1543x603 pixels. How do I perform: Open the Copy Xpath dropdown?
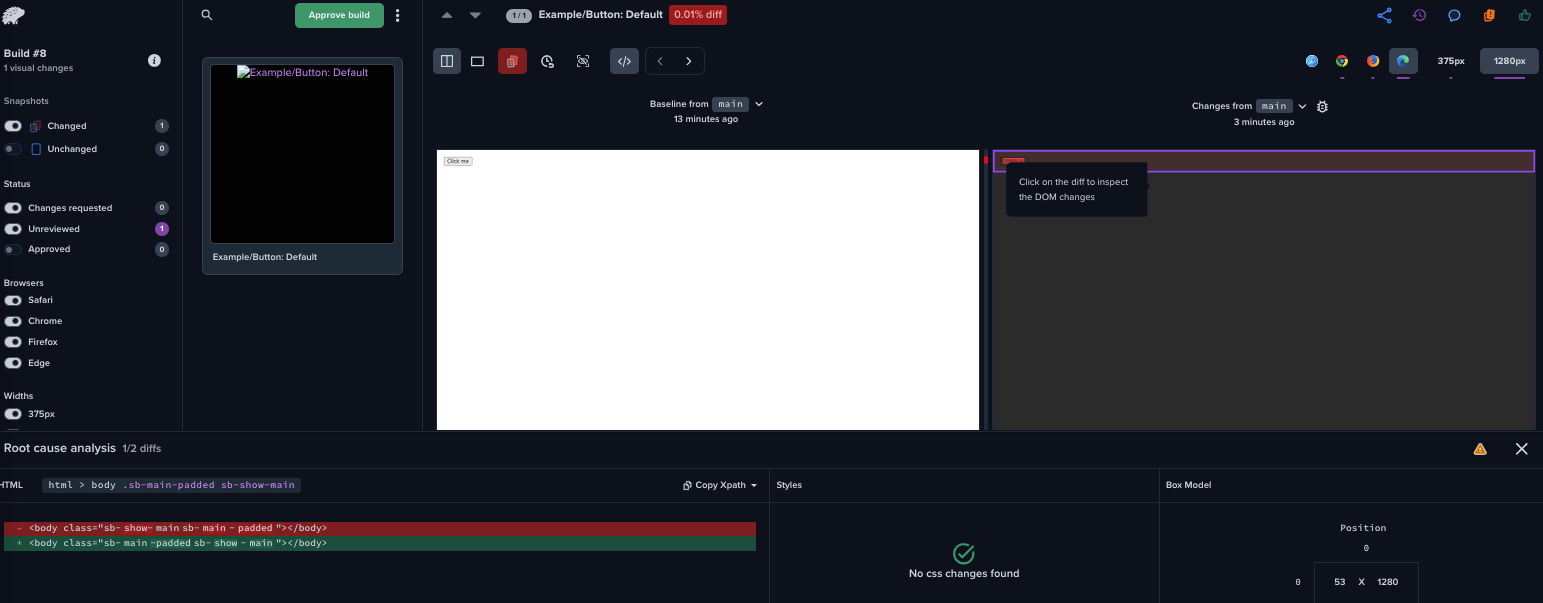[x=720, y=485]
